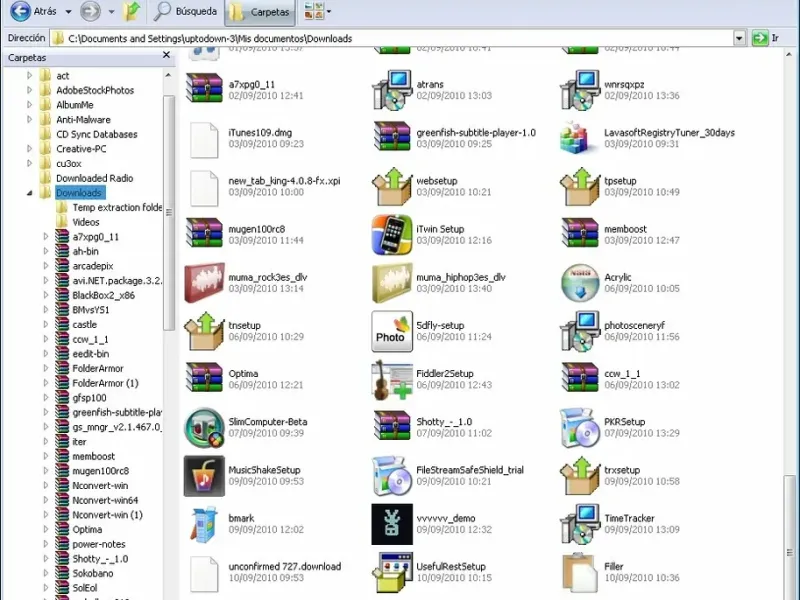Select mugen100rc8 archive icon

pyautogui.click(x=204, y=233)
